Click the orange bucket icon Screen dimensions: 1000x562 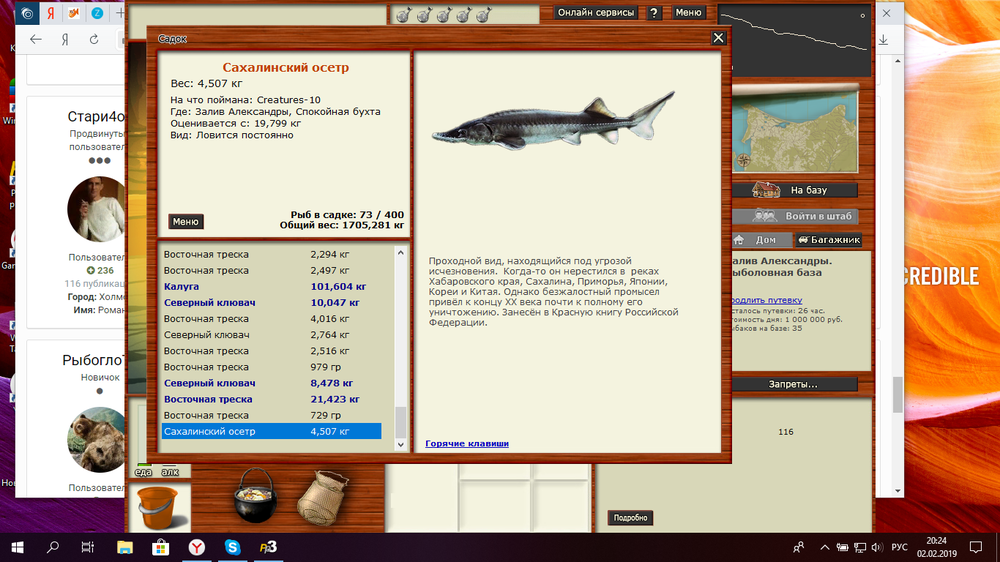[158, 508]
